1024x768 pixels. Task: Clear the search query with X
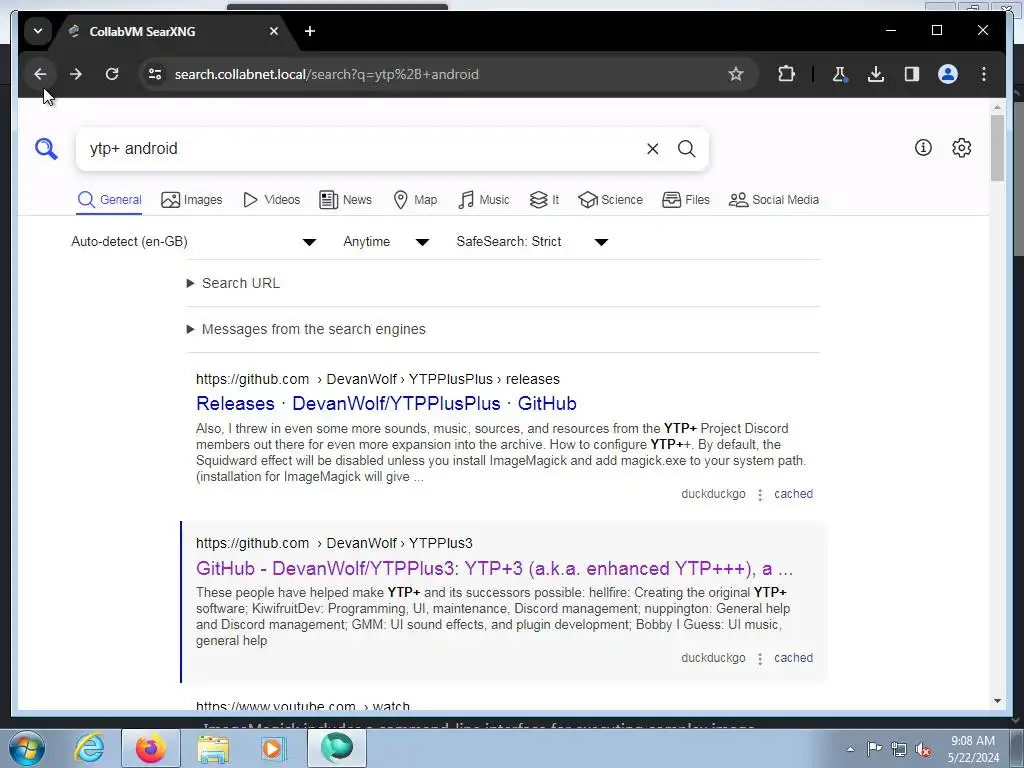[652, 149]
